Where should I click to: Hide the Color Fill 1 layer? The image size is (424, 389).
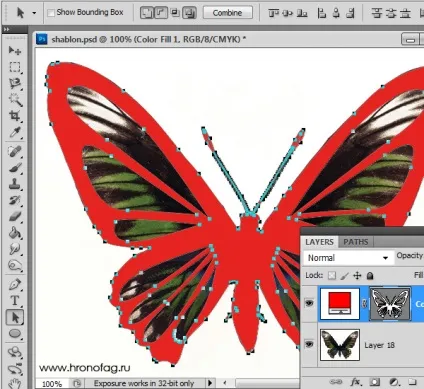click(309, 303)
